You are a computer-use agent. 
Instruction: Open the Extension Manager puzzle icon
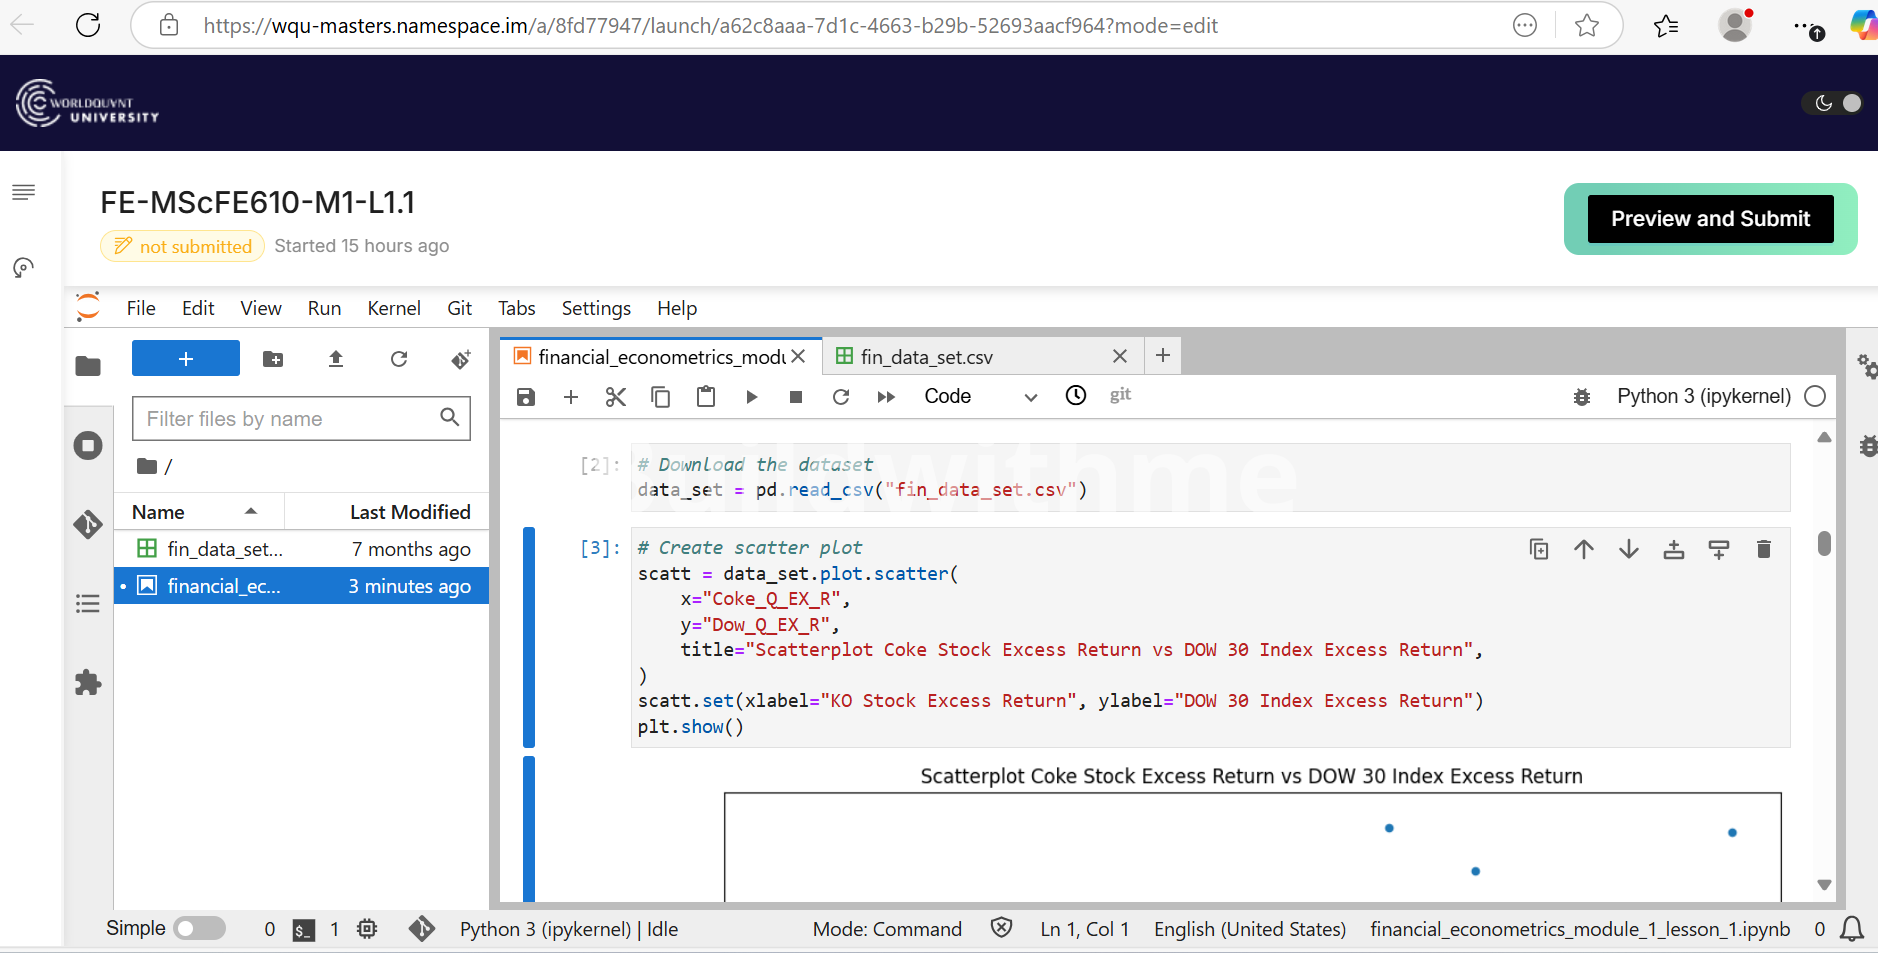coord(88,683)
